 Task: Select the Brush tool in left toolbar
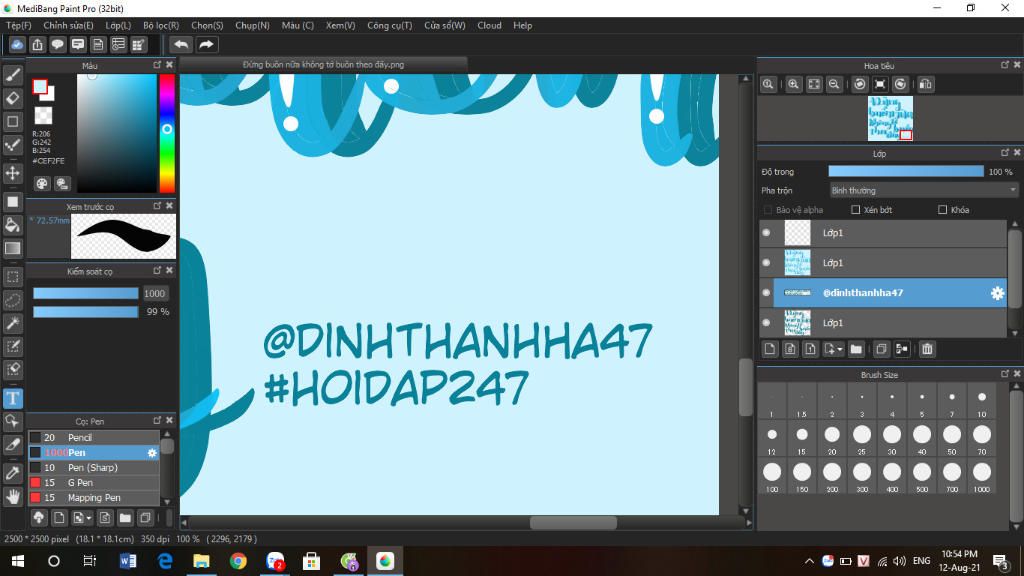(x=12, y=75)
